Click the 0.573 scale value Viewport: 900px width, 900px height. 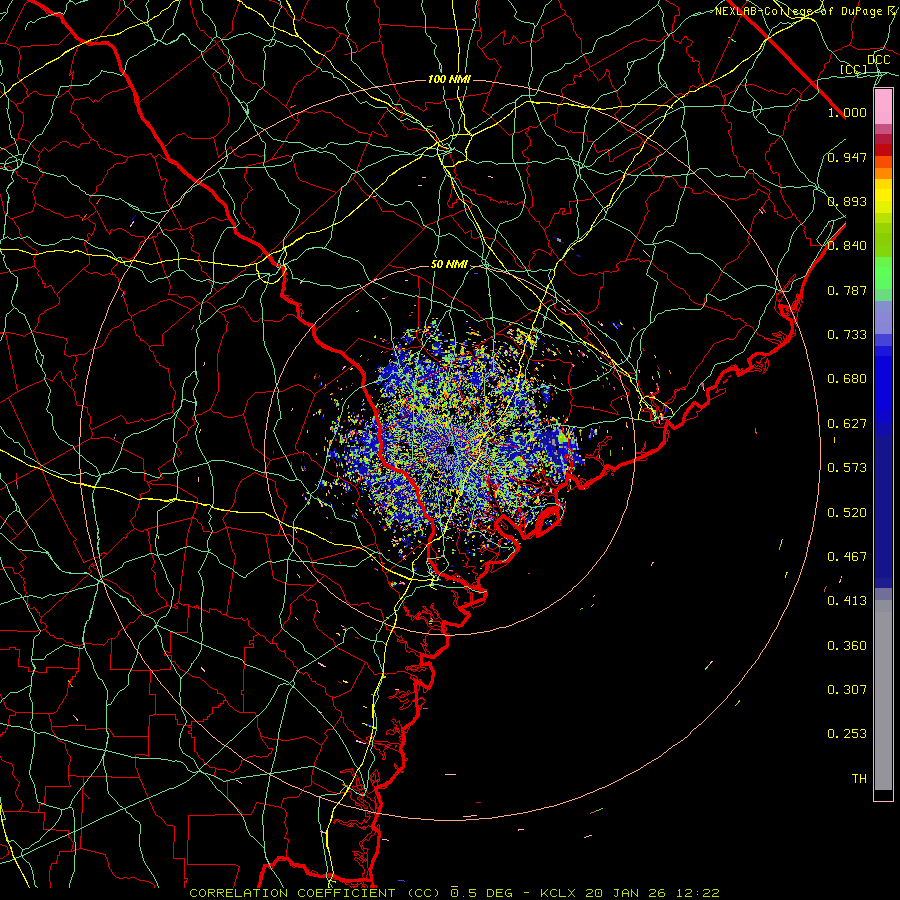tap(847, 468)
